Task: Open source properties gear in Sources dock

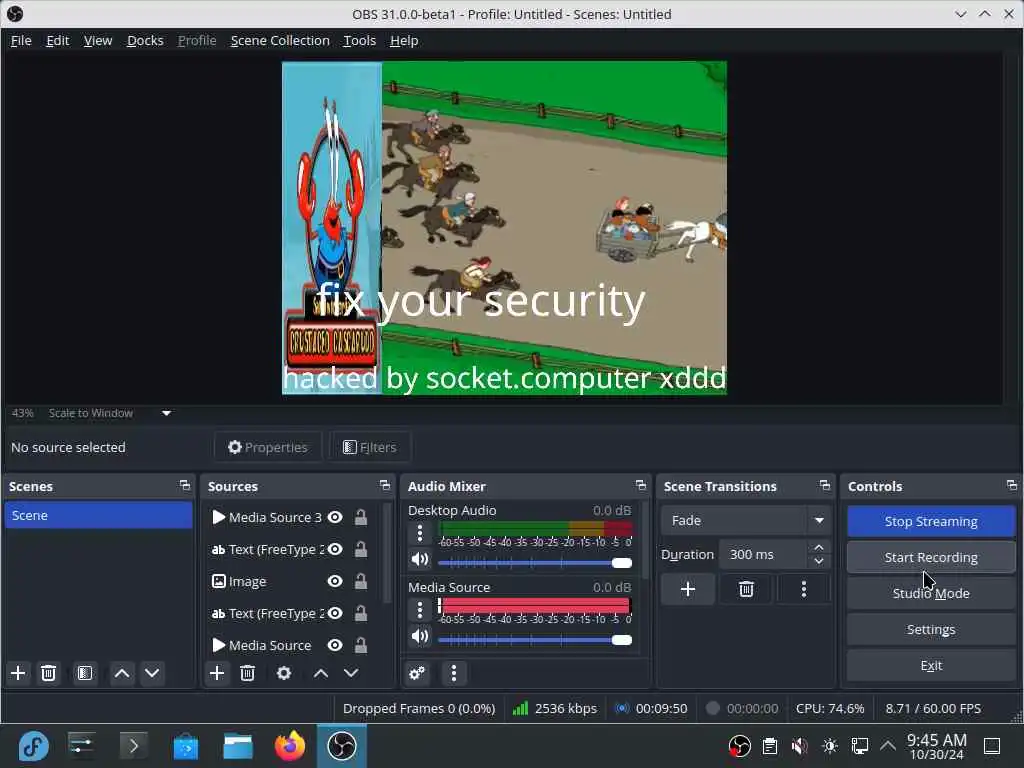Action: (x=283, y=673)
